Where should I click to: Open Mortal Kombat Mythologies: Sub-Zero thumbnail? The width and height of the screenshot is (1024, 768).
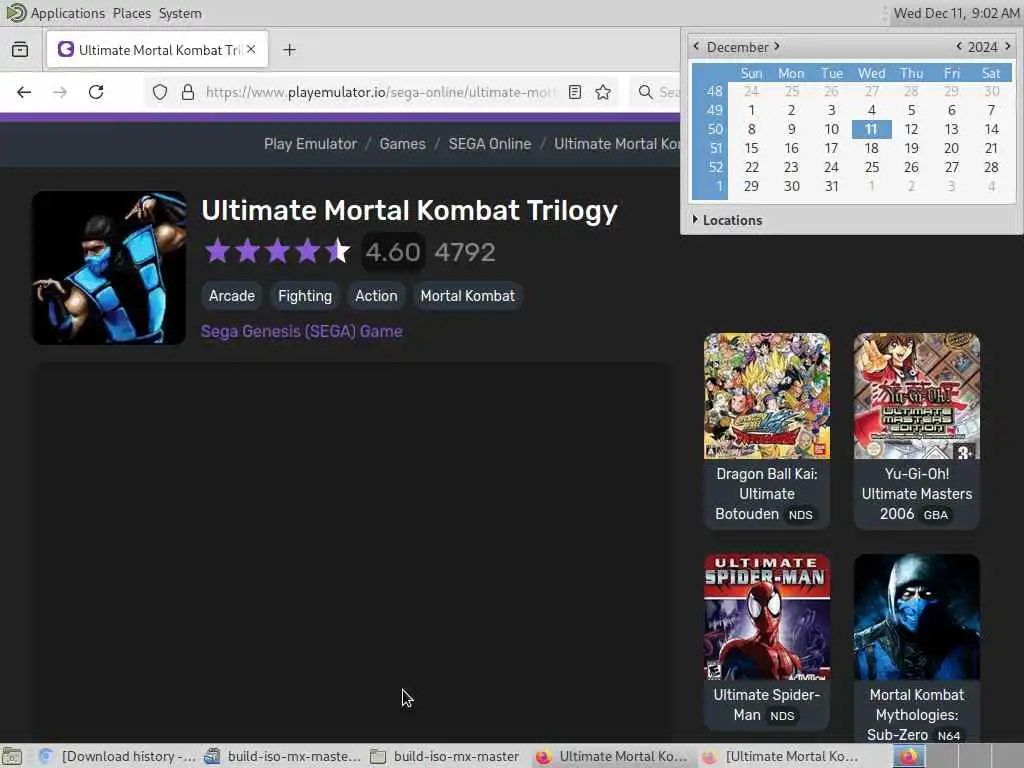pyautogui.click(x=917, y=617)
